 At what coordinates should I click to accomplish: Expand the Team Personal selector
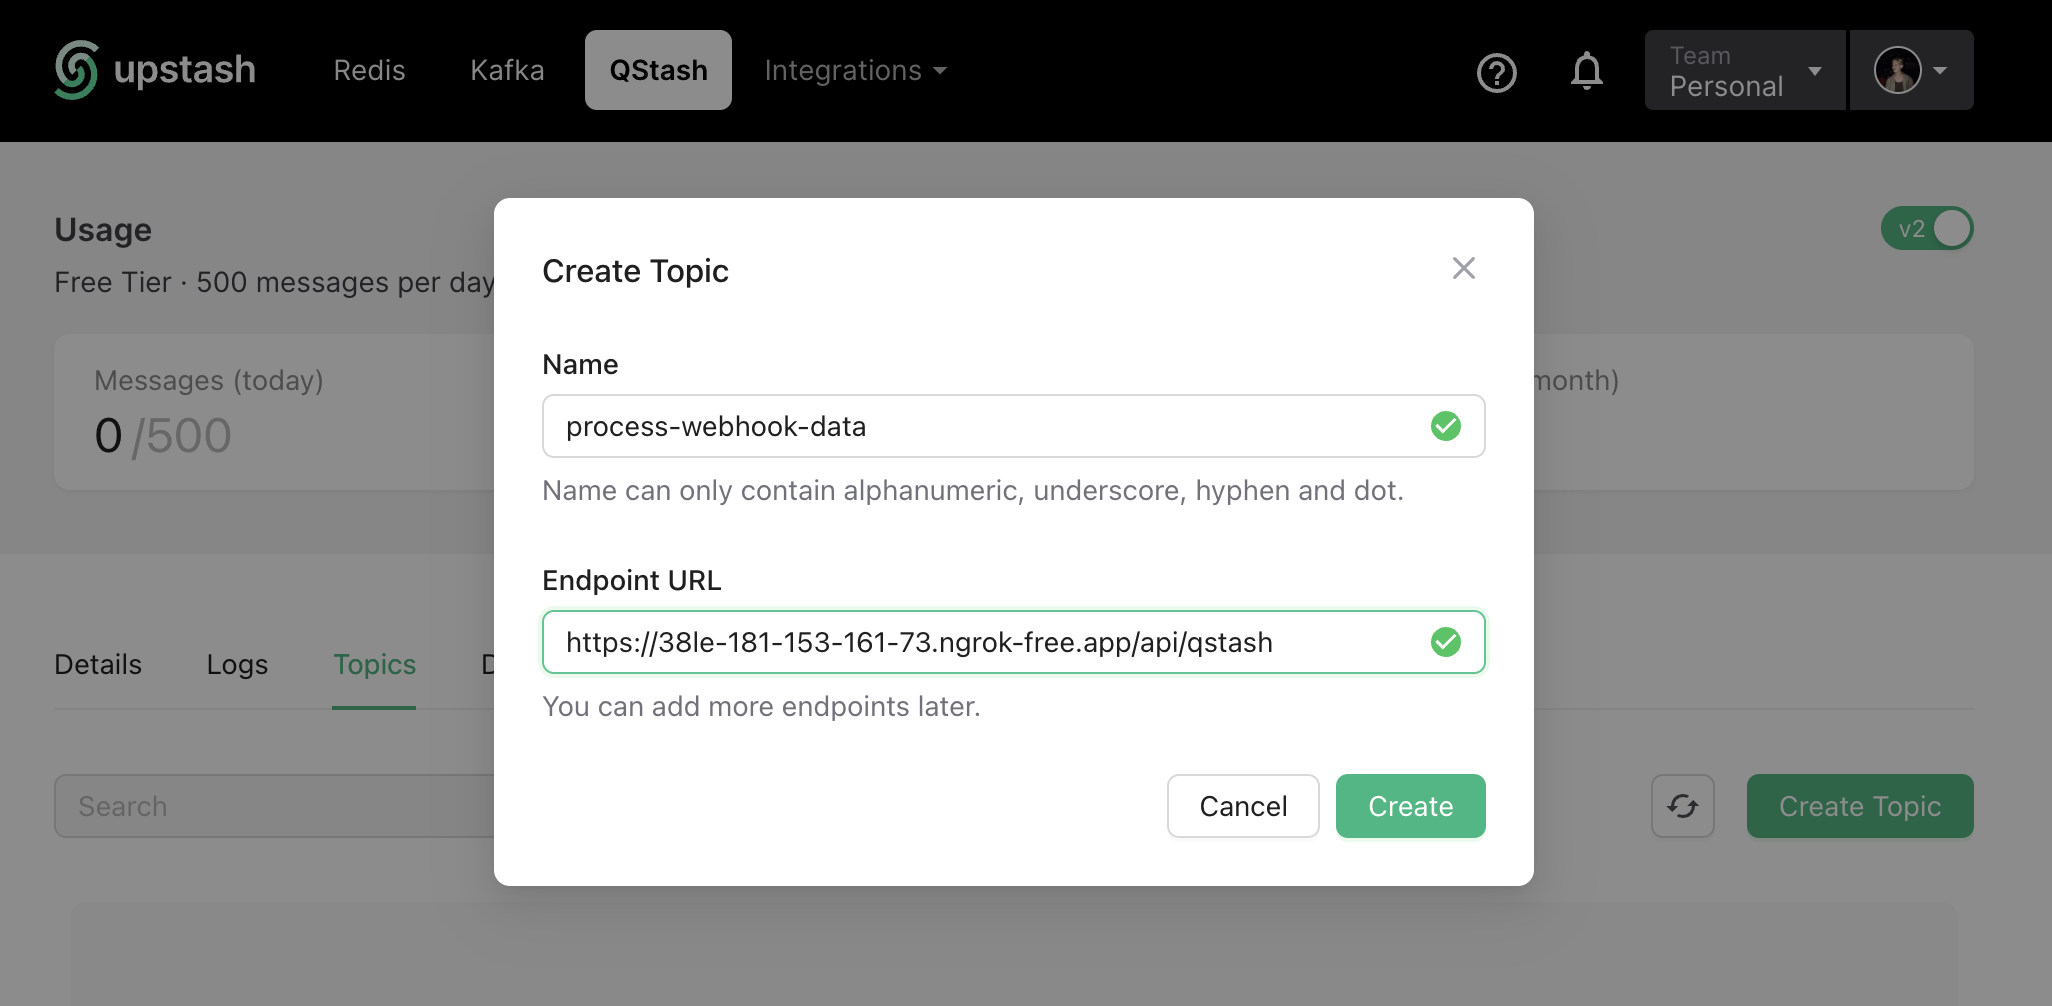pyautogui.click(x=1744, y=70)
